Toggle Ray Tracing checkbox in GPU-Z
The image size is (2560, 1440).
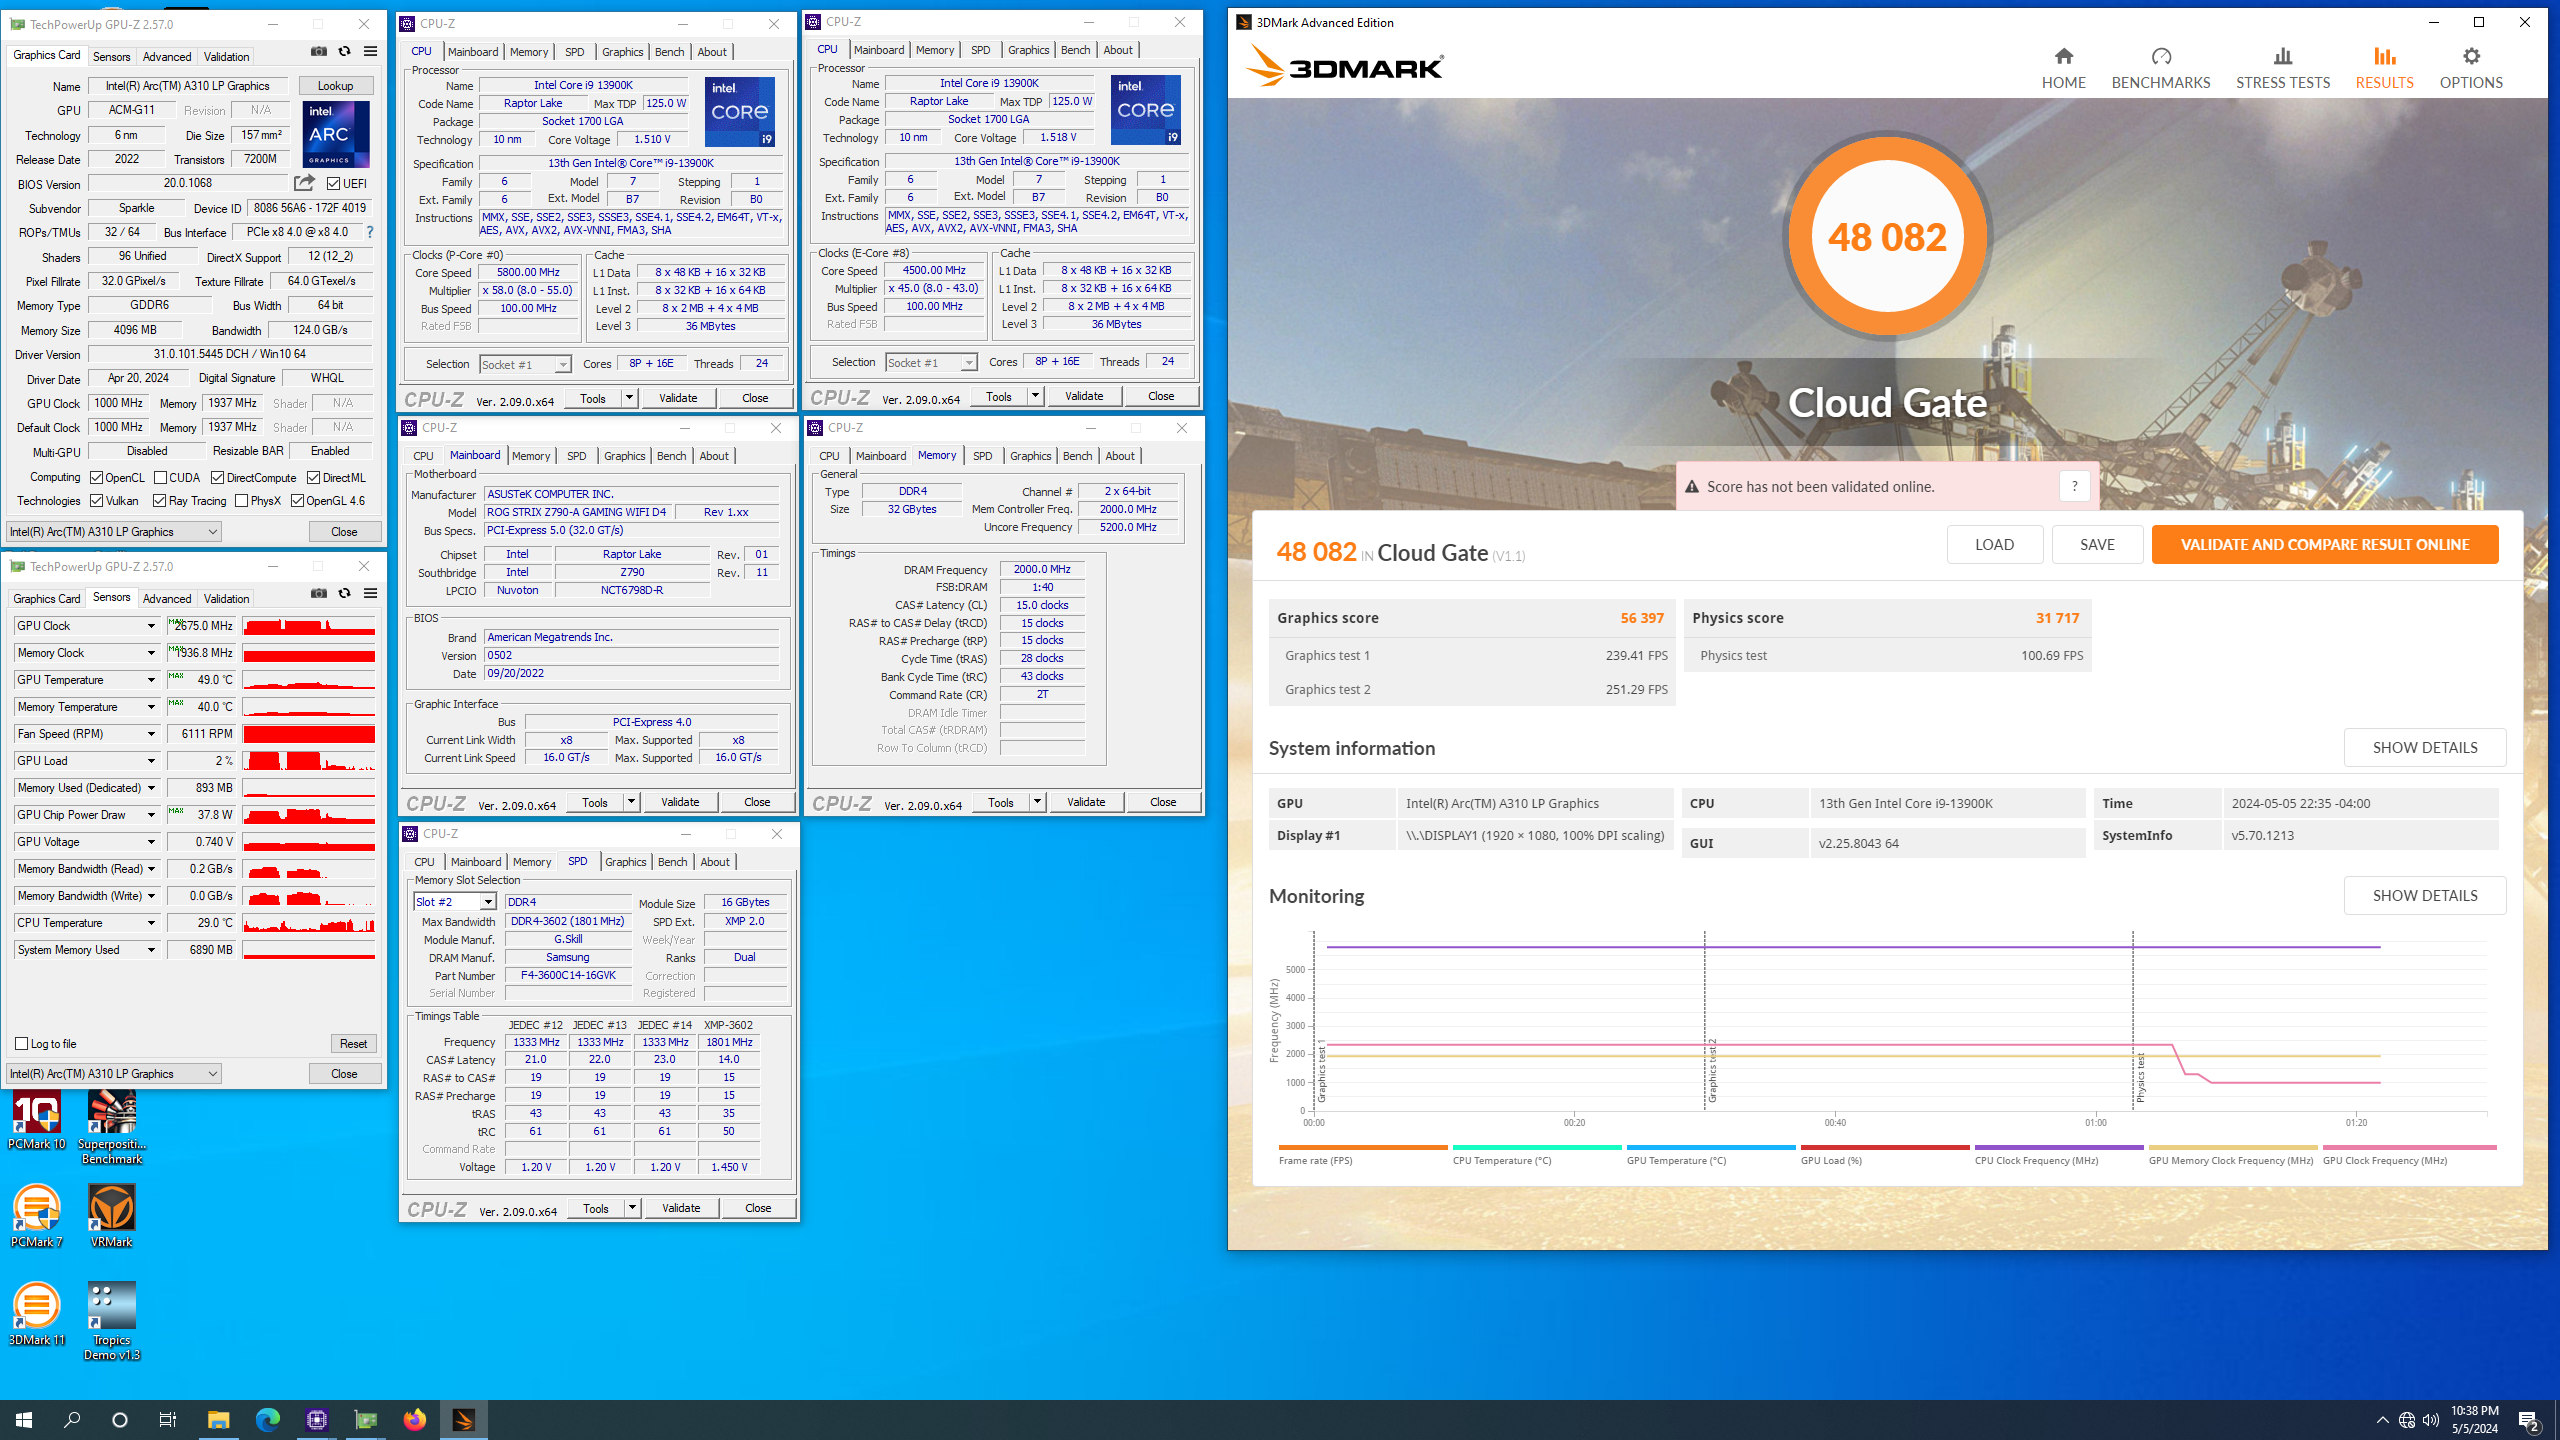coord(159,501)
